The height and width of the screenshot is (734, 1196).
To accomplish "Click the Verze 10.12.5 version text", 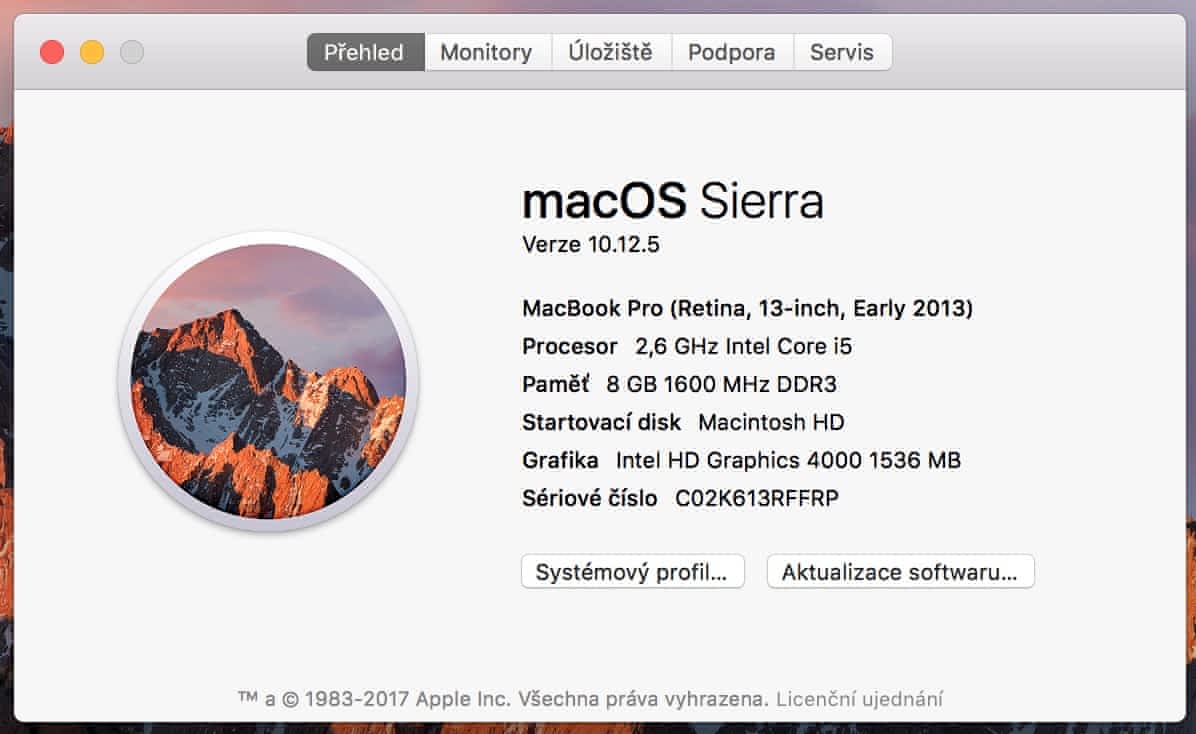I will tap(591, 245).
